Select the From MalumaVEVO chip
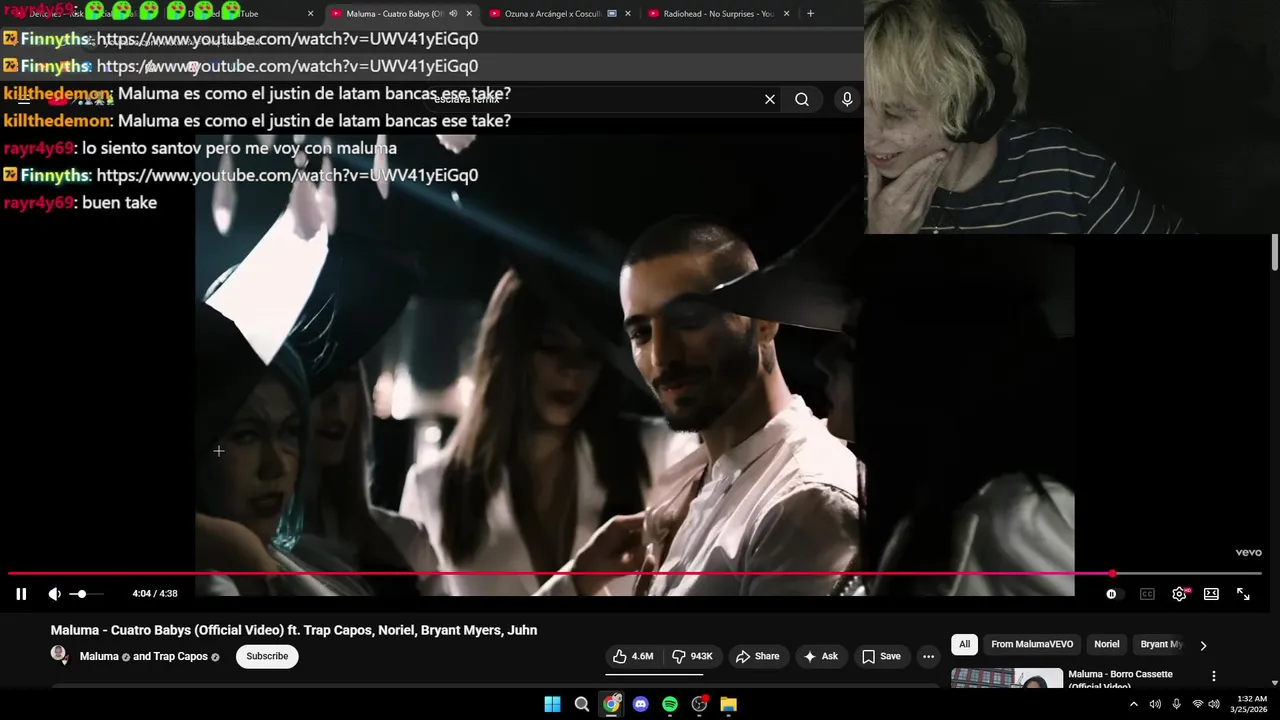1280x720 pixels. point(1032,644)
